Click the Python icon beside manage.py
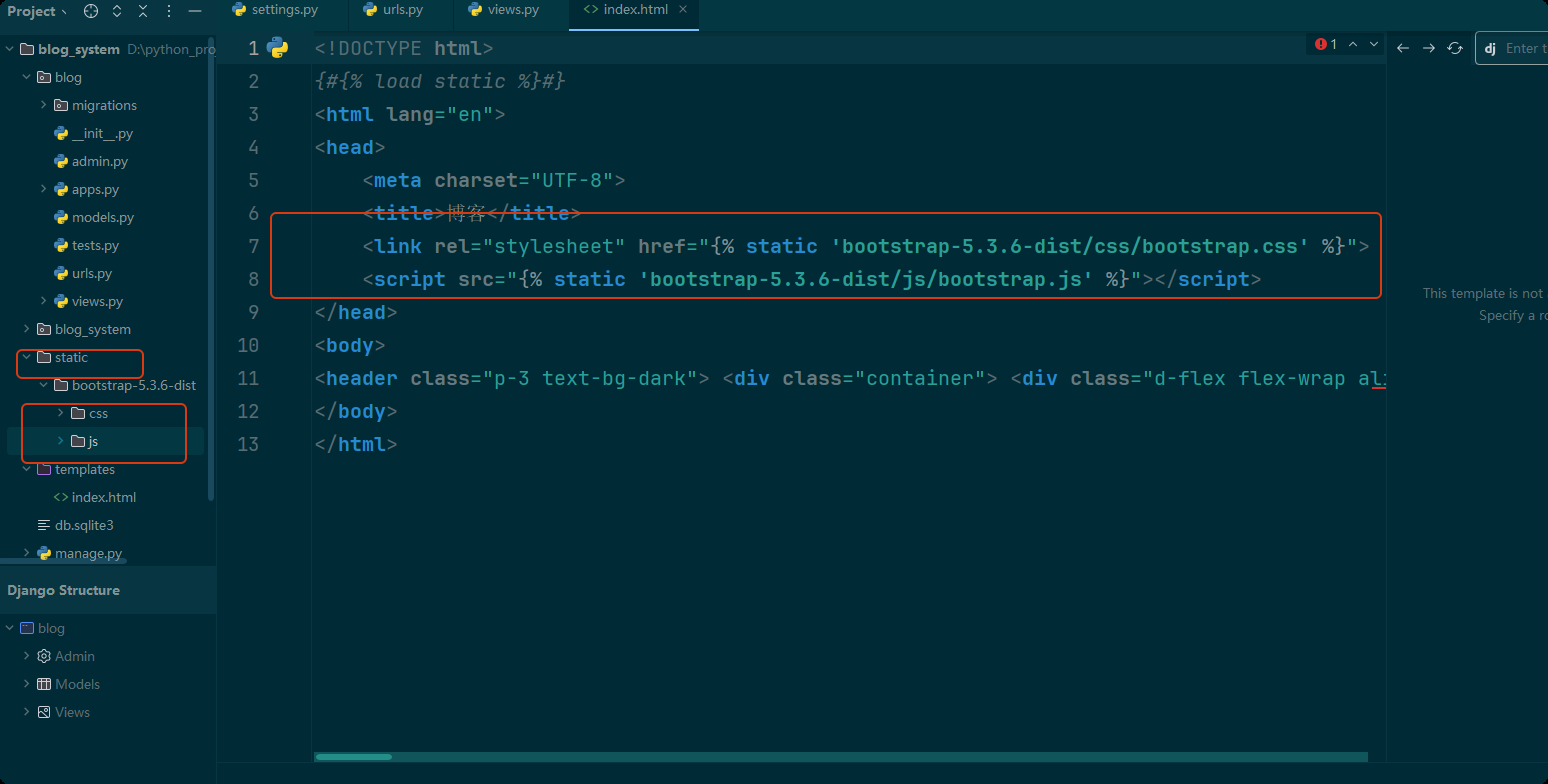This screenshot has width=1548, height=784. tap(44, 553)
